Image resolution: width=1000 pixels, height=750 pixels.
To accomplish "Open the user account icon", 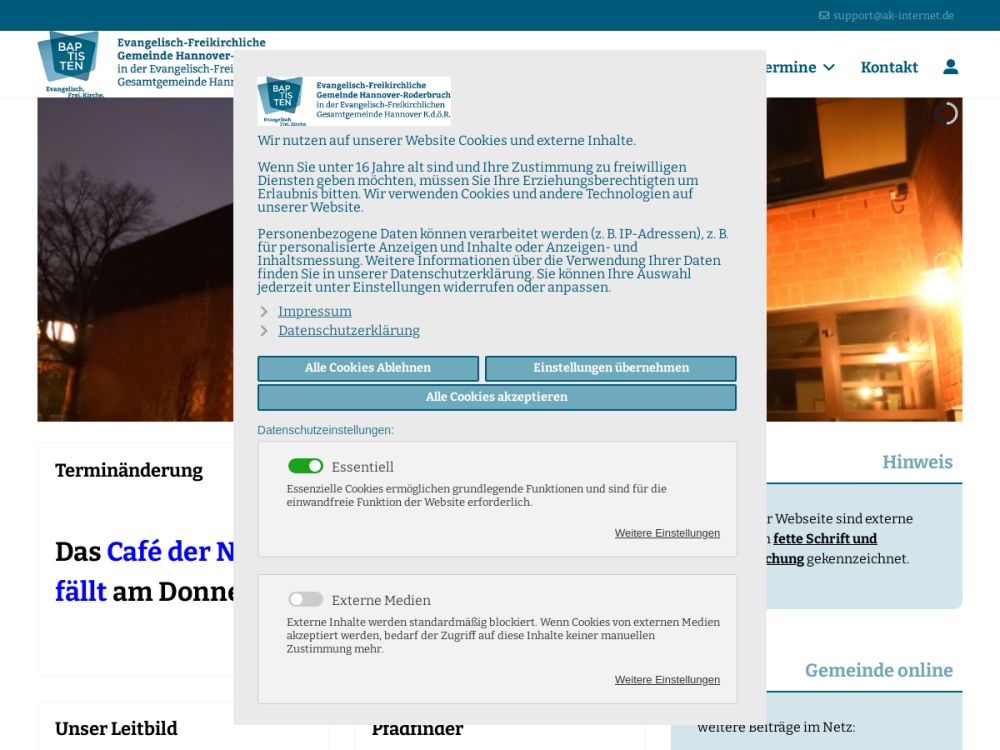I will 950,67.
